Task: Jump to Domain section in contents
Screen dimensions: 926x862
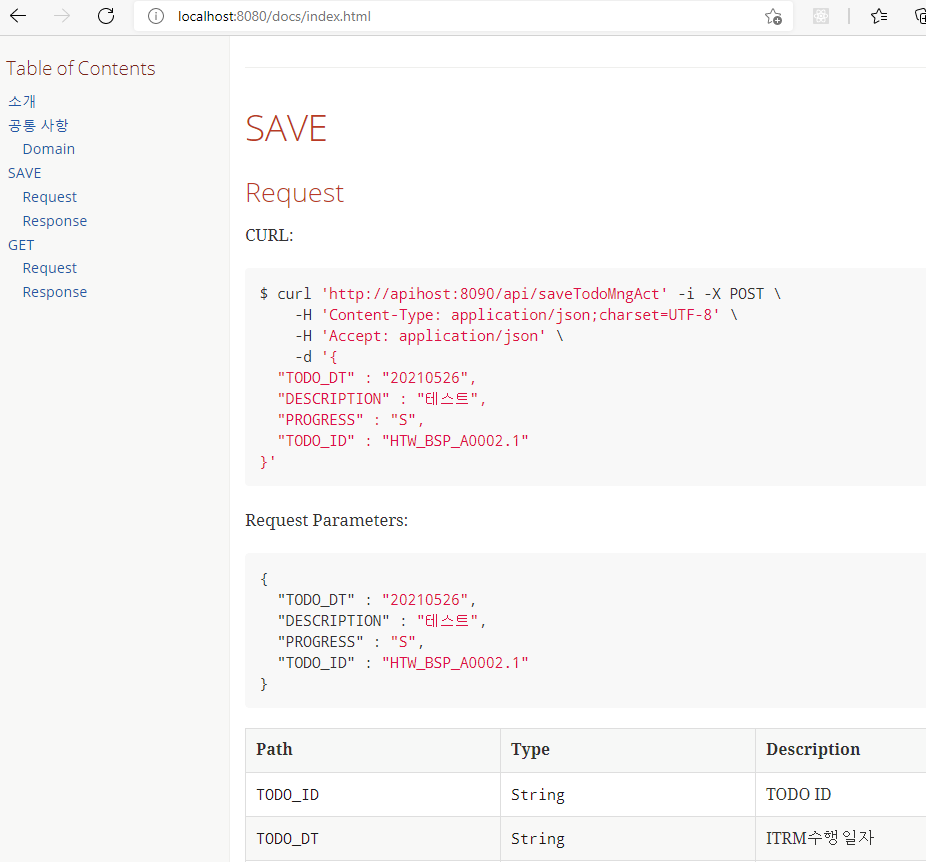Action: click(x=49, y=149)
